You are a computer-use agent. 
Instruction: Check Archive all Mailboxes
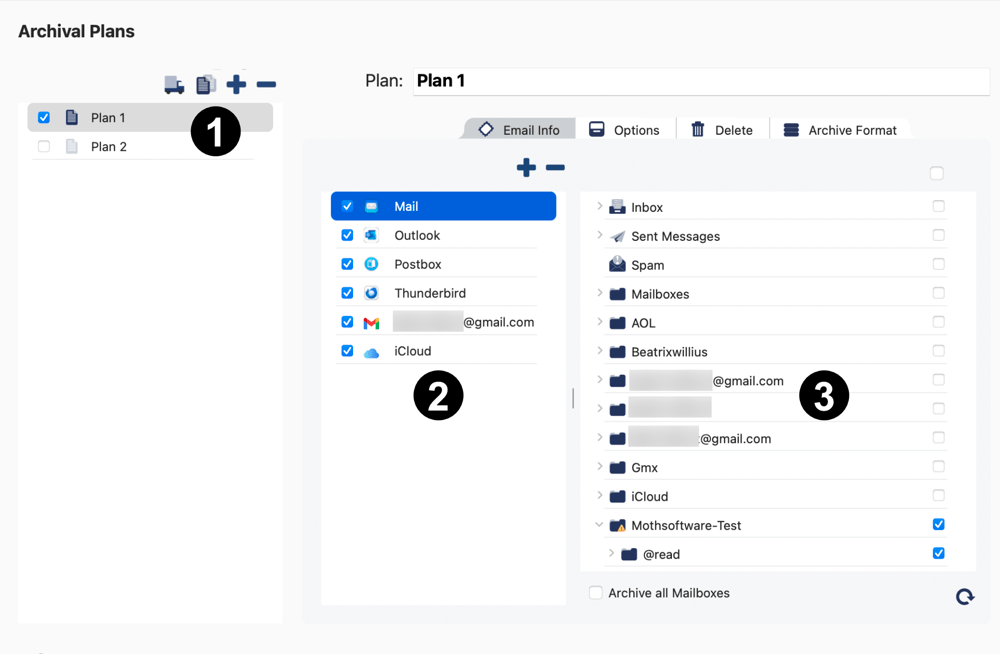point(596,593)
